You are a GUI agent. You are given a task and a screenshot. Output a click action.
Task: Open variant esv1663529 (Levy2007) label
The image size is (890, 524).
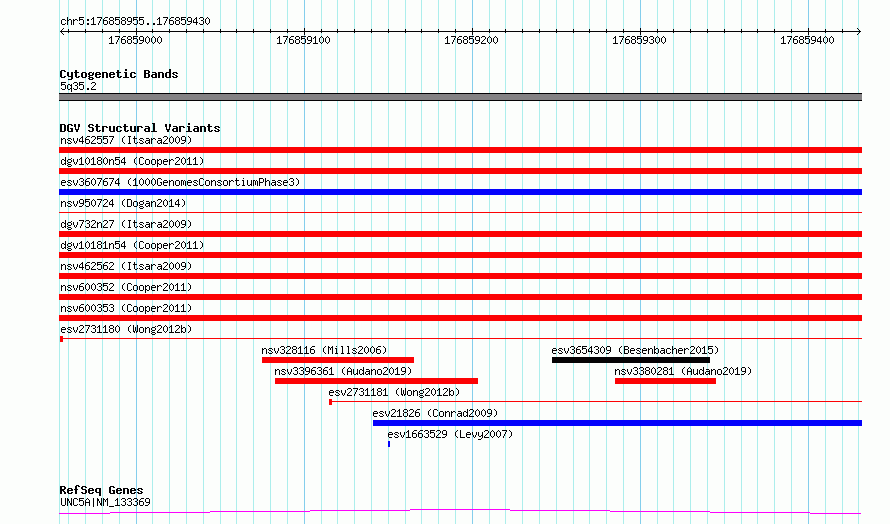point(450,434)
